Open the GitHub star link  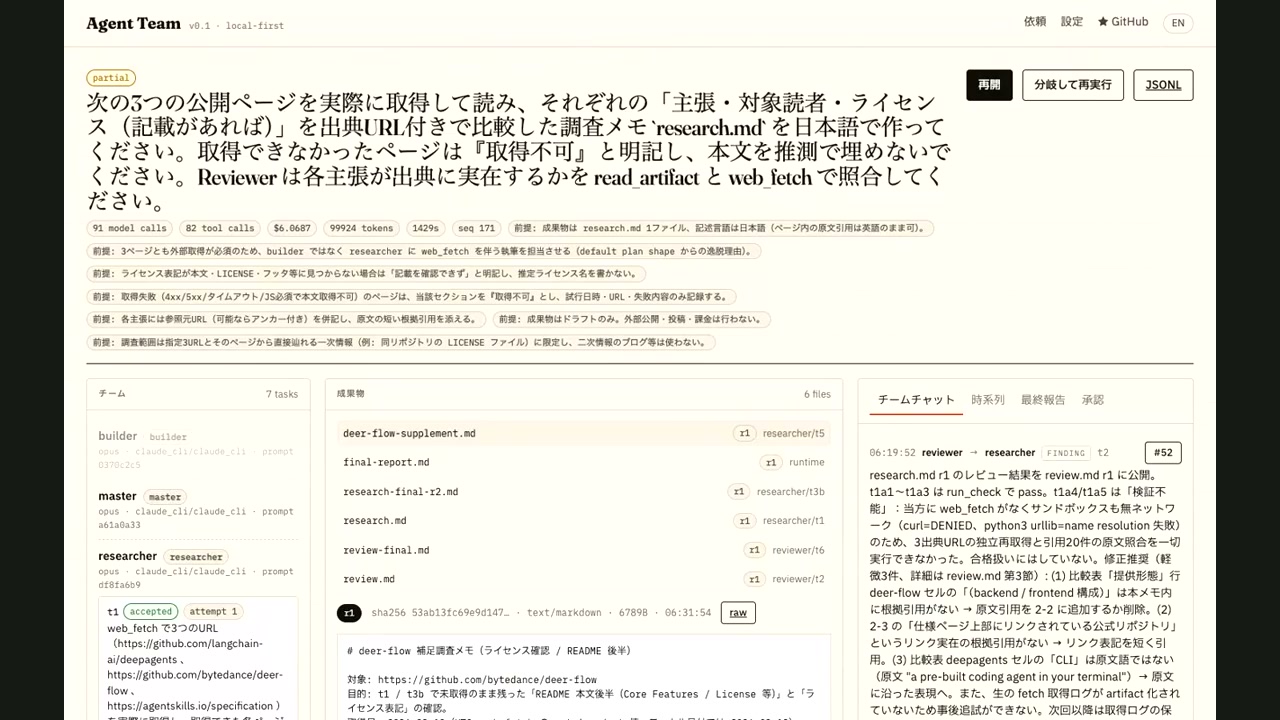point(1123,22)
